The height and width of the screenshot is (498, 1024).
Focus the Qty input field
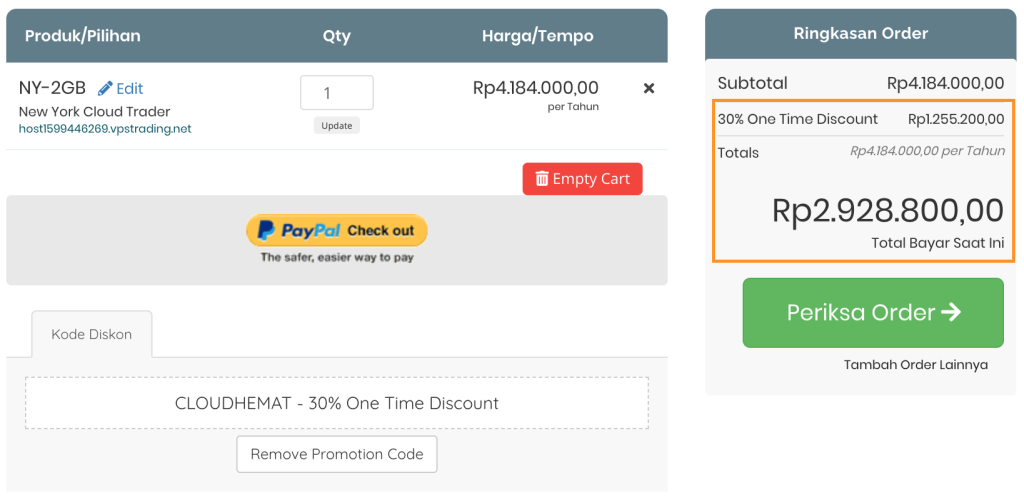(336, 93)
